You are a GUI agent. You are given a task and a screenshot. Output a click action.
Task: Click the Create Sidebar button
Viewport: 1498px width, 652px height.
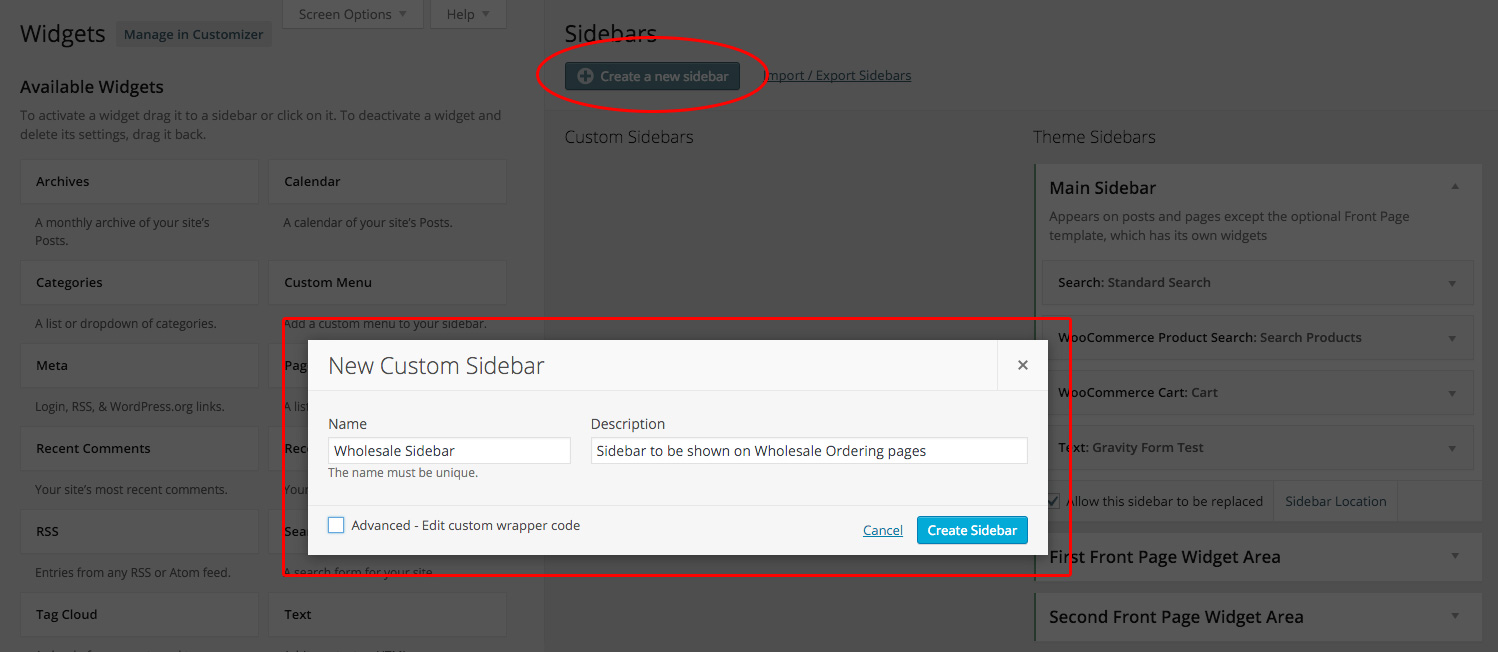(971, 530)
